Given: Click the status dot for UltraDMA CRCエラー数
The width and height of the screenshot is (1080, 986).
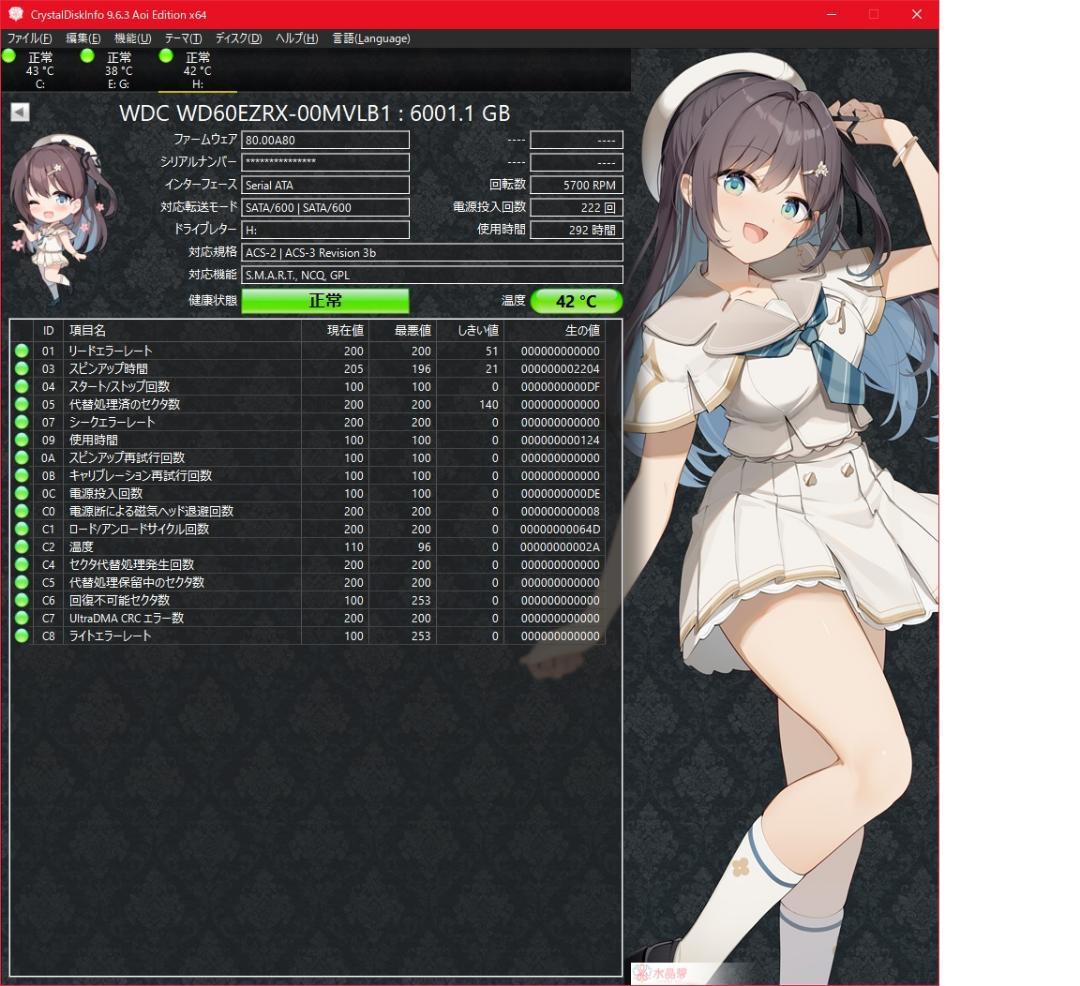Looking at the screenshot, I should click(21, 618).
